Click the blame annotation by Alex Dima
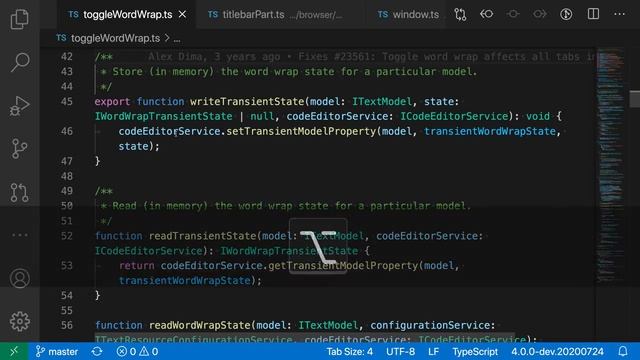Image resolution: width=640 pixels, height=360 pixels. 371,56
